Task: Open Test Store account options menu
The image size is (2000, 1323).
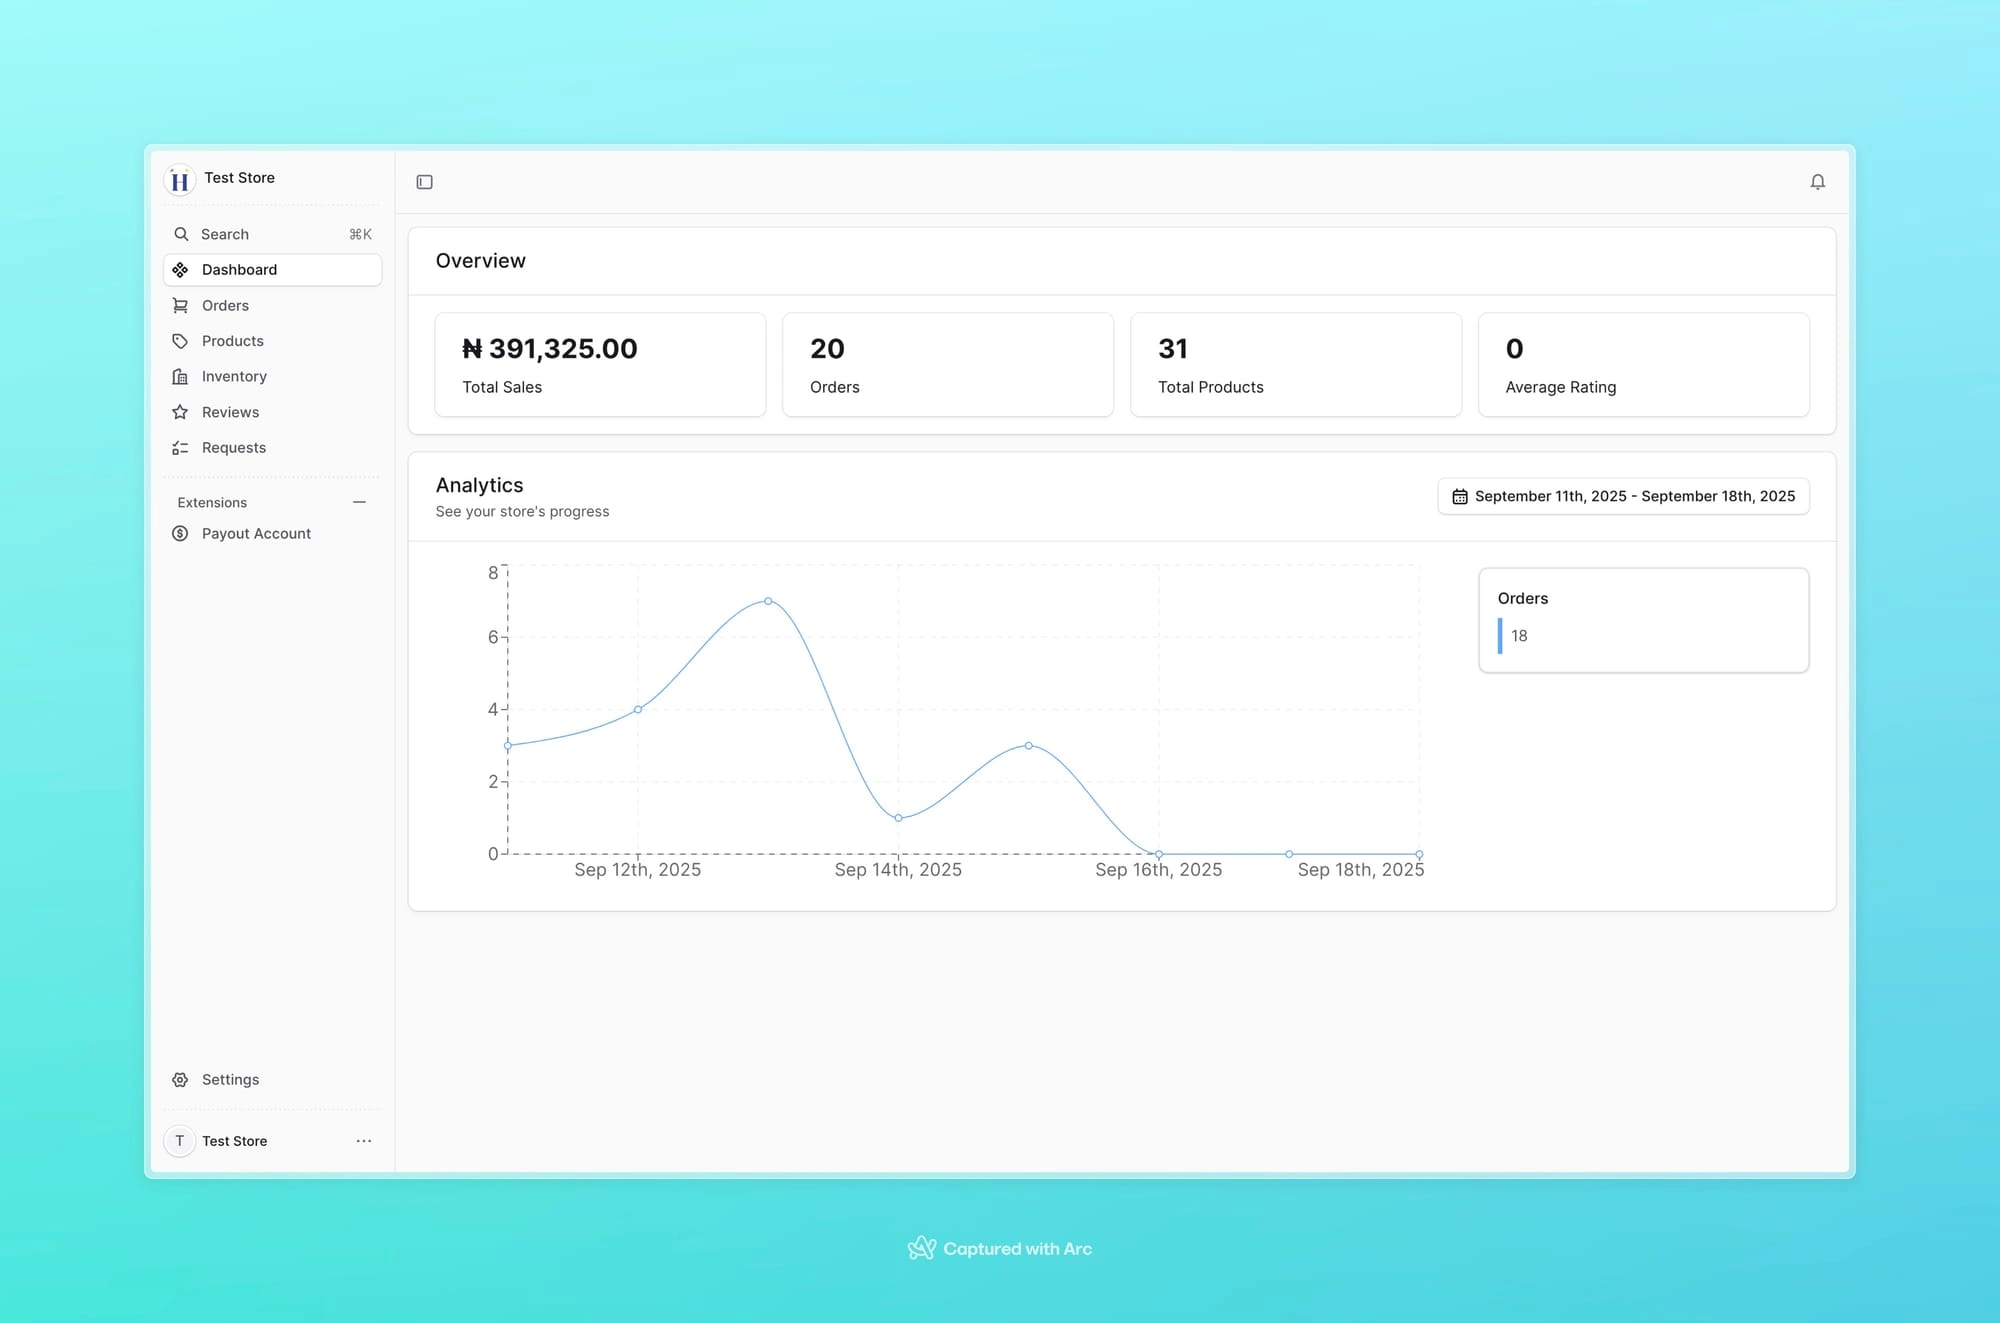Action: coord(364,1141)
